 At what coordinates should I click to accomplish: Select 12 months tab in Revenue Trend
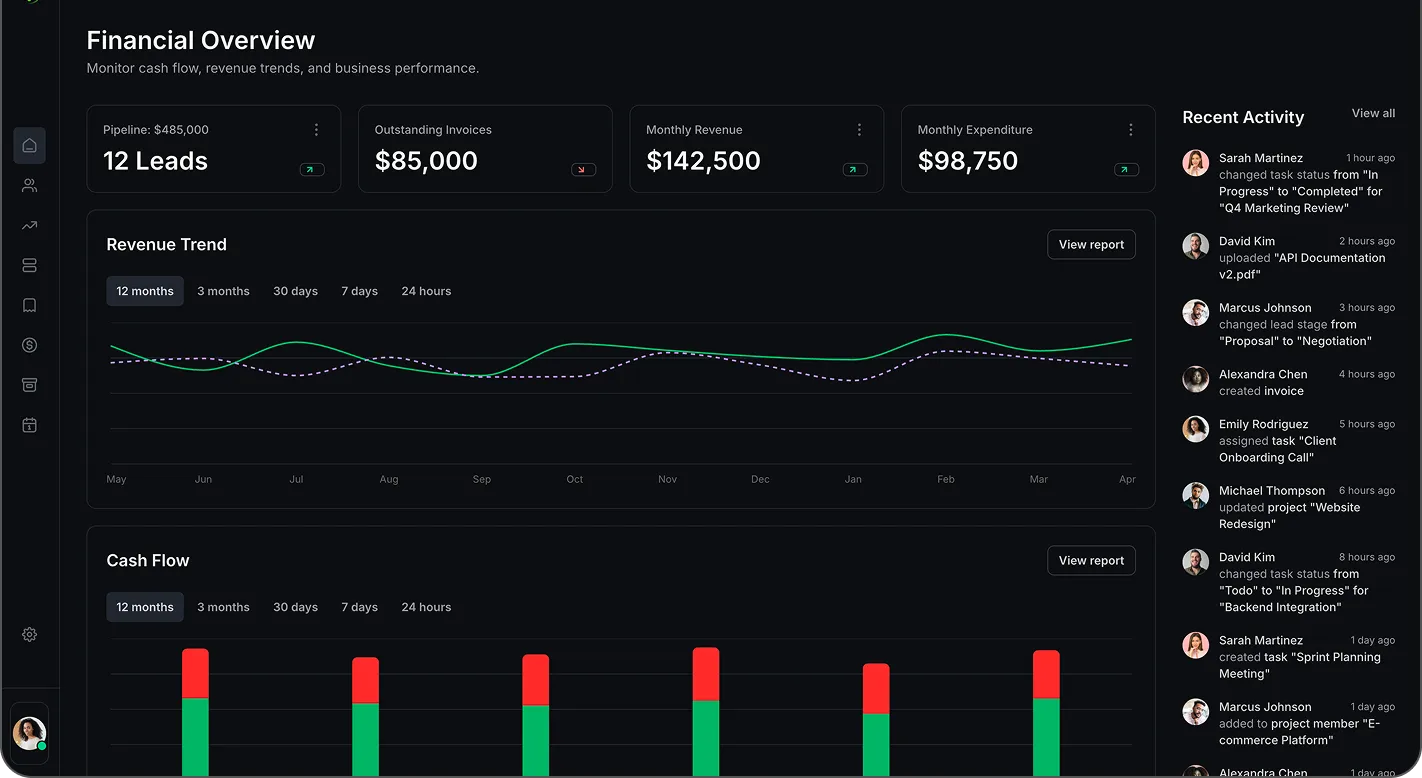pos(145,291)
